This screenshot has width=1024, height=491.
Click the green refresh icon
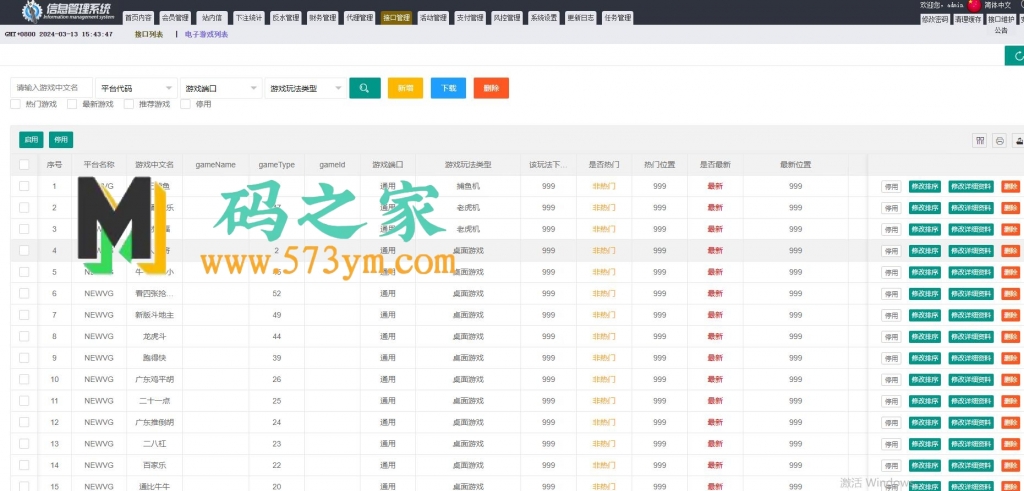[x=1016, y=56]
